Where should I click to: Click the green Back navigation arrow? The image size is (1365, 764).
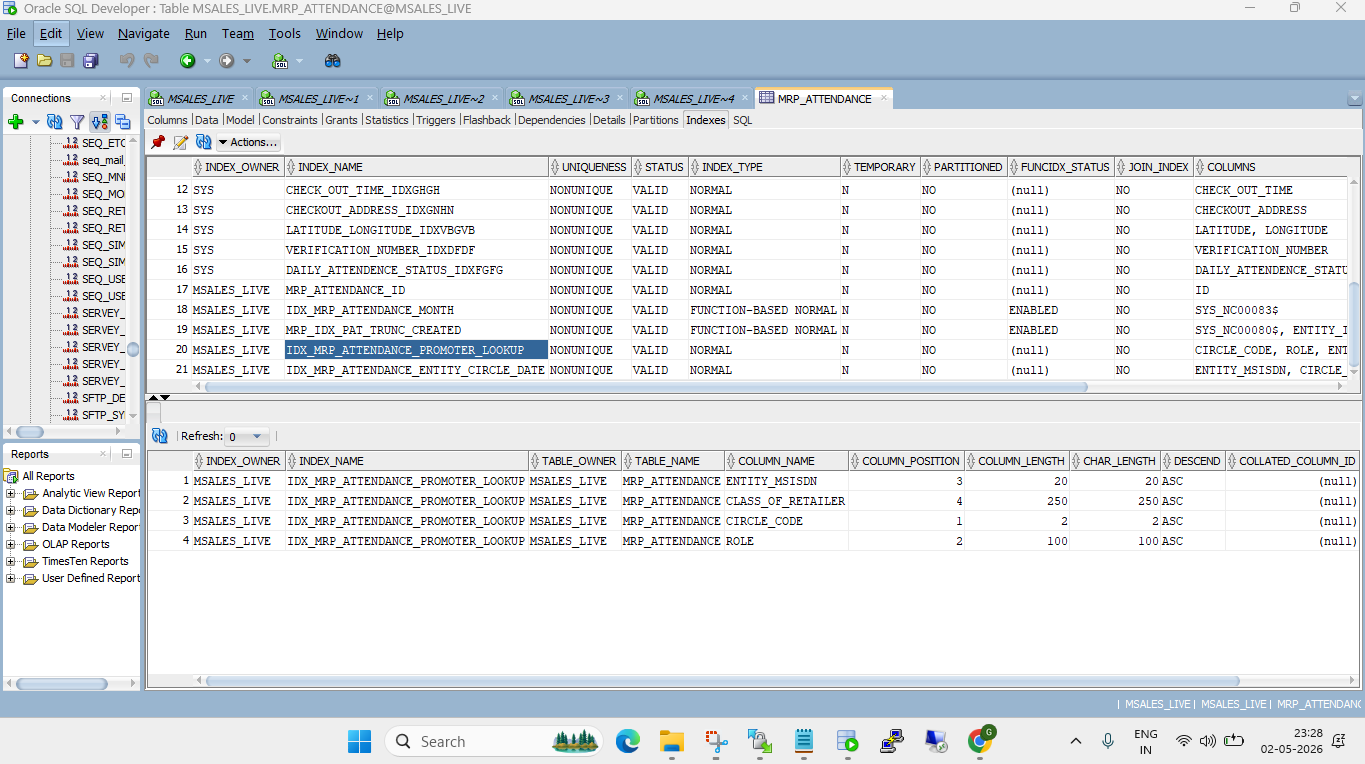187,61
